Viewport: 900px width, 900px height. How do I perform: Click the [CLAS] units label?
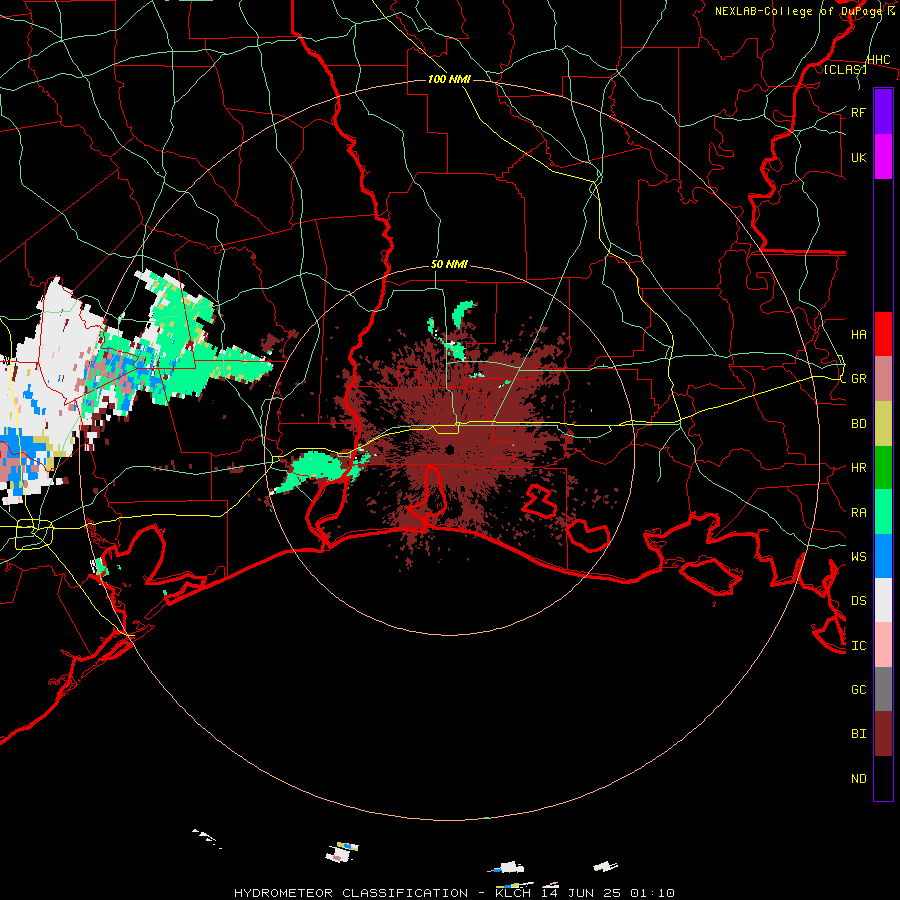pos(845,69)
